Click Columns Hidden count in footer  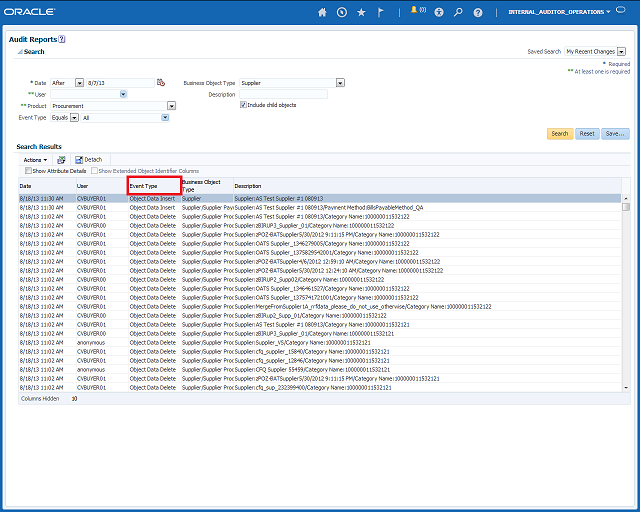[x=74, y=398]
